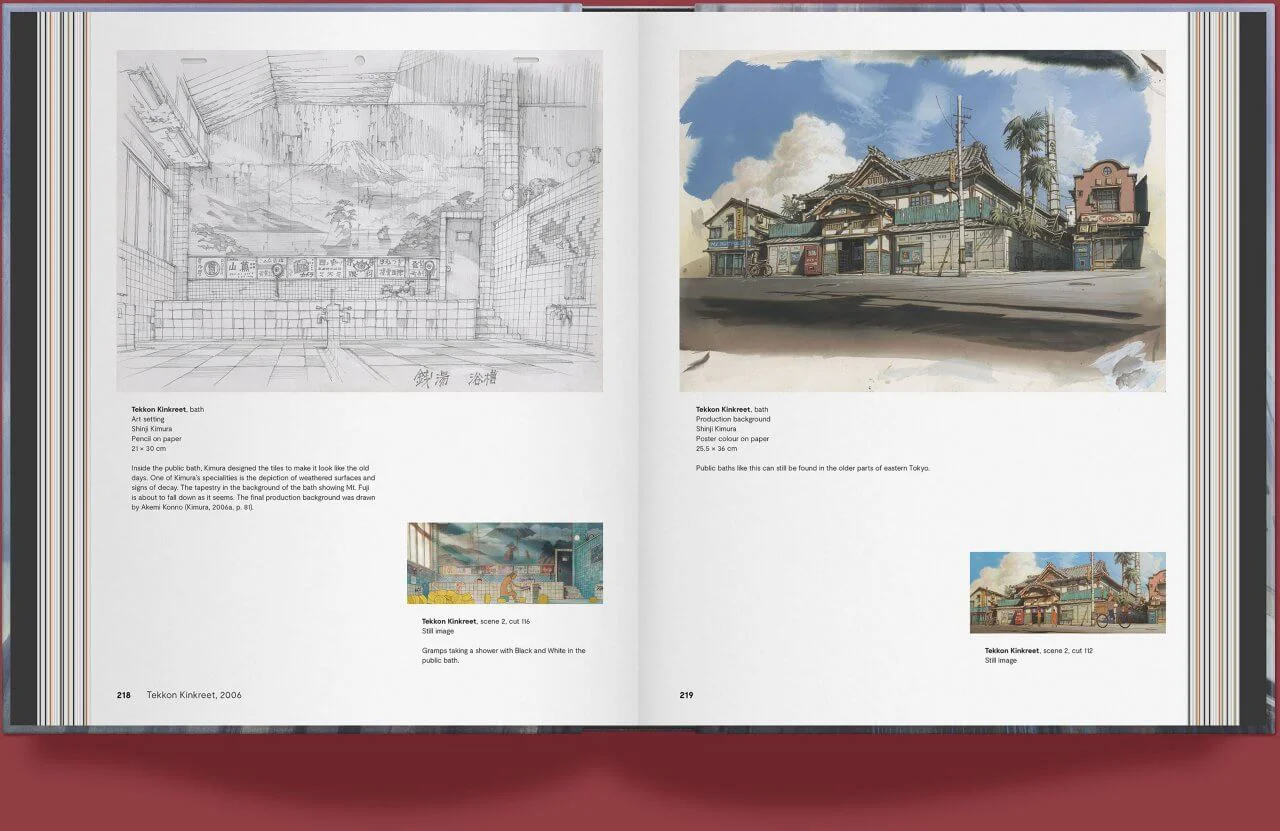Click dimensions '25.5 × 36 cm'
Viewport: 1280px width, 831px height.
coord(716,449)
